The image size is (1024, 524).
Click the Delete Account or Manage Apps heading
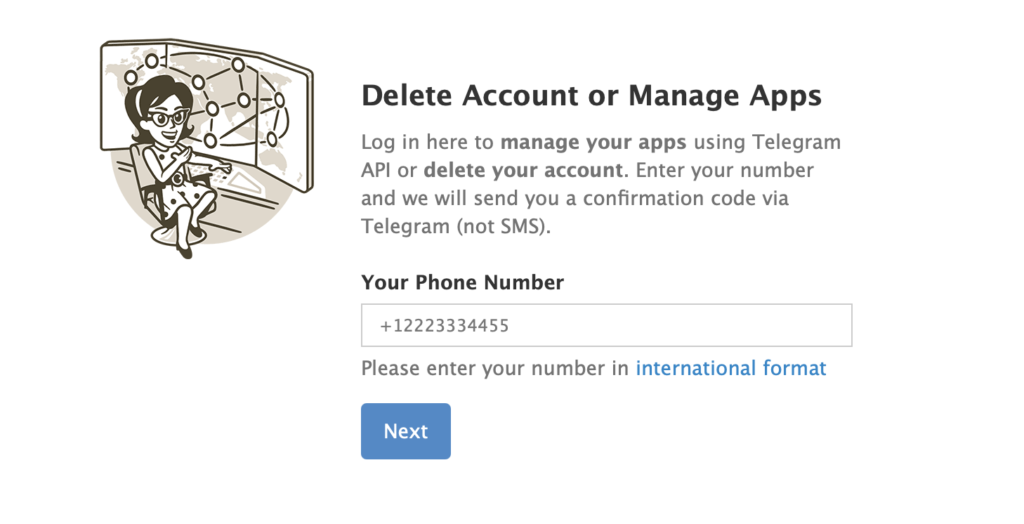591,96
